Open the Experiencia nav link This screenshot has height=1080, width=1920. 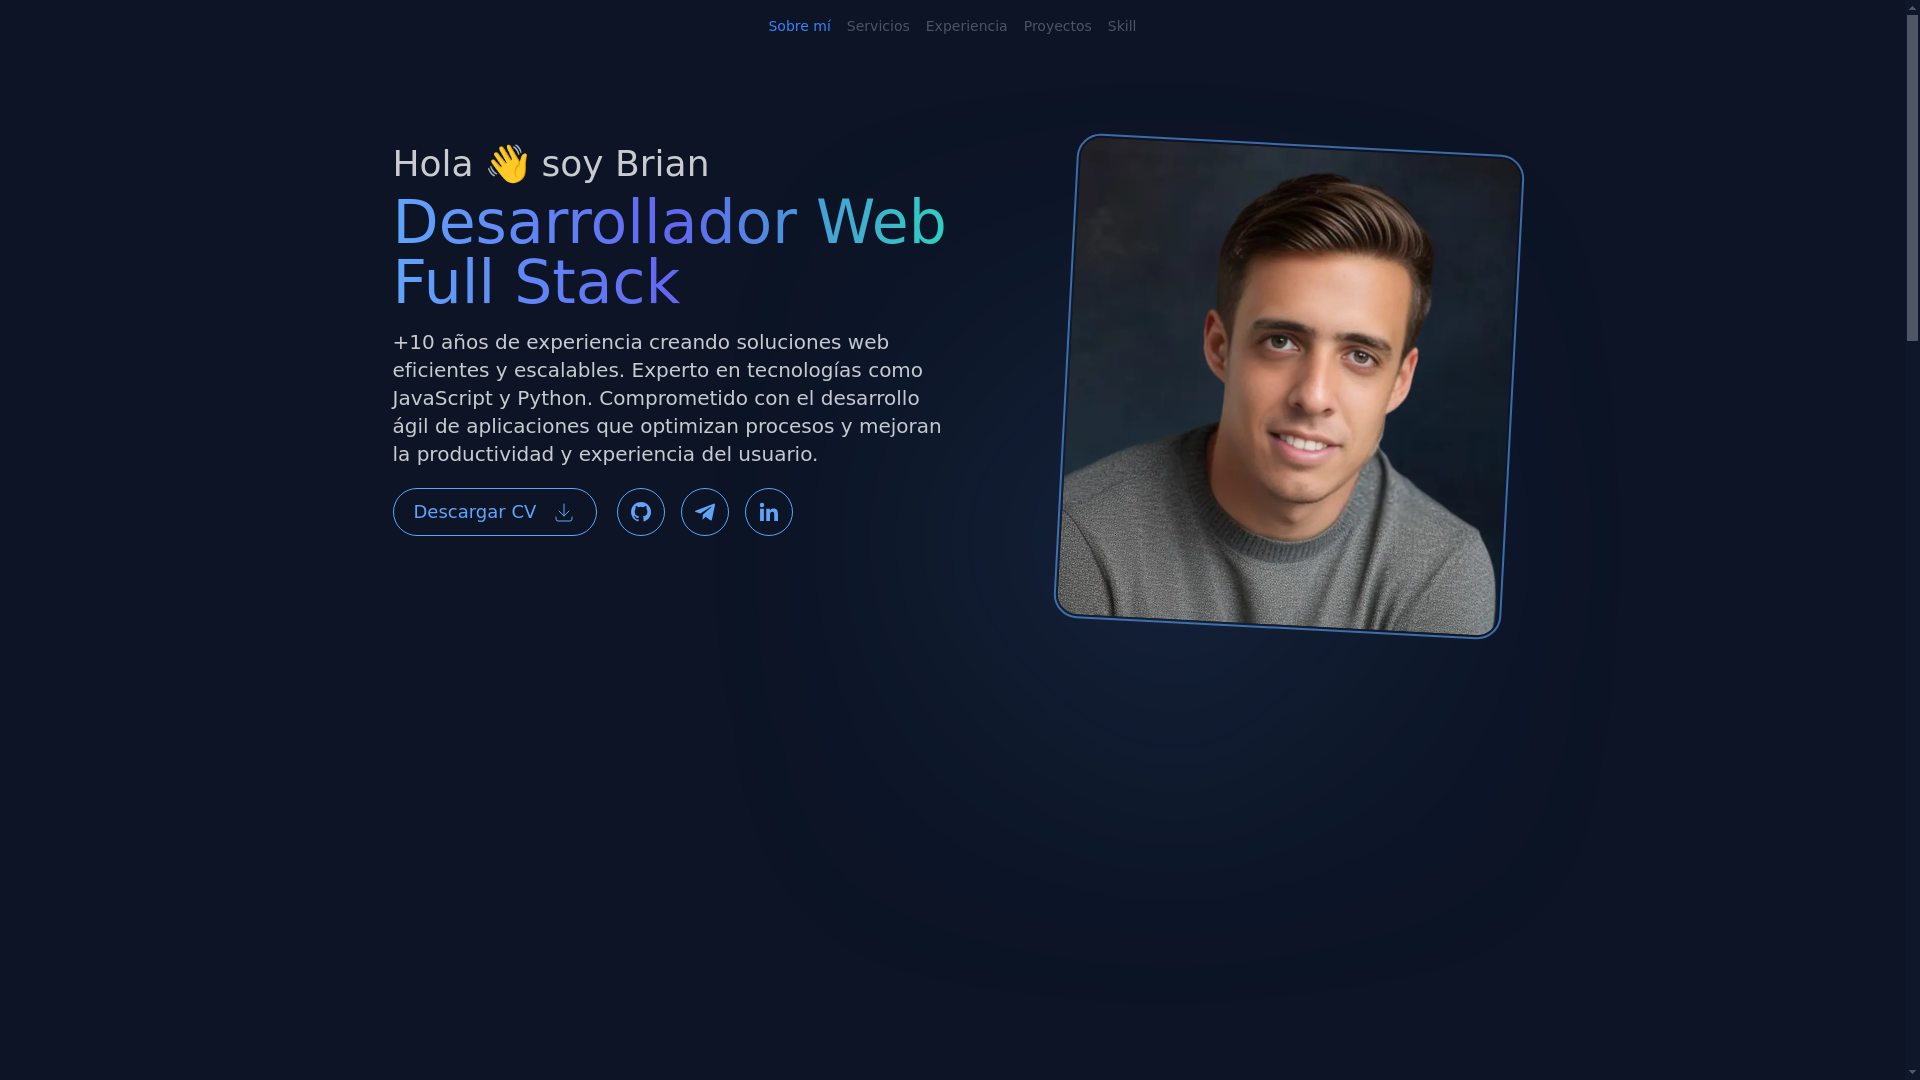(x=966, y=26)
